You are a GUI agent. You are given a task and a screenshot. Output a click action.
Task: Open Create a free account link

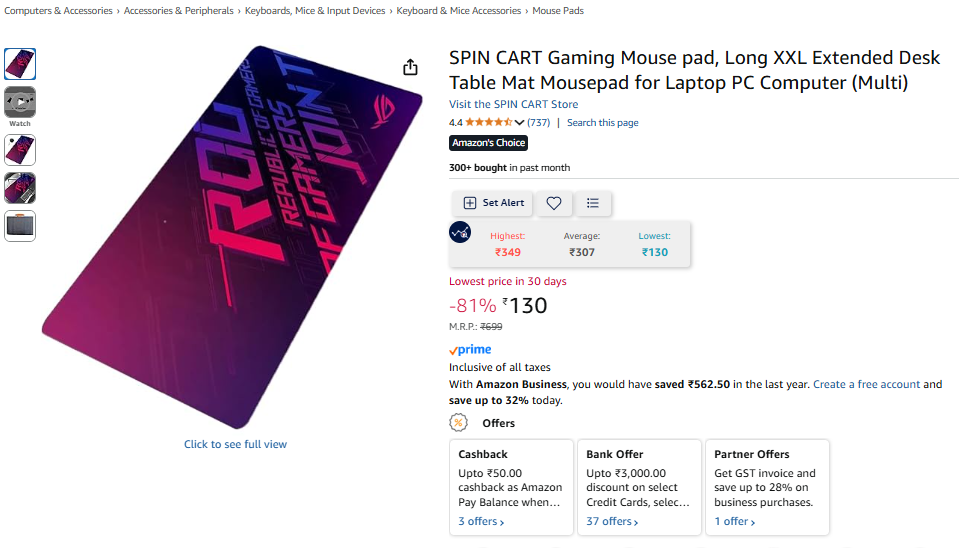[867, 384]
